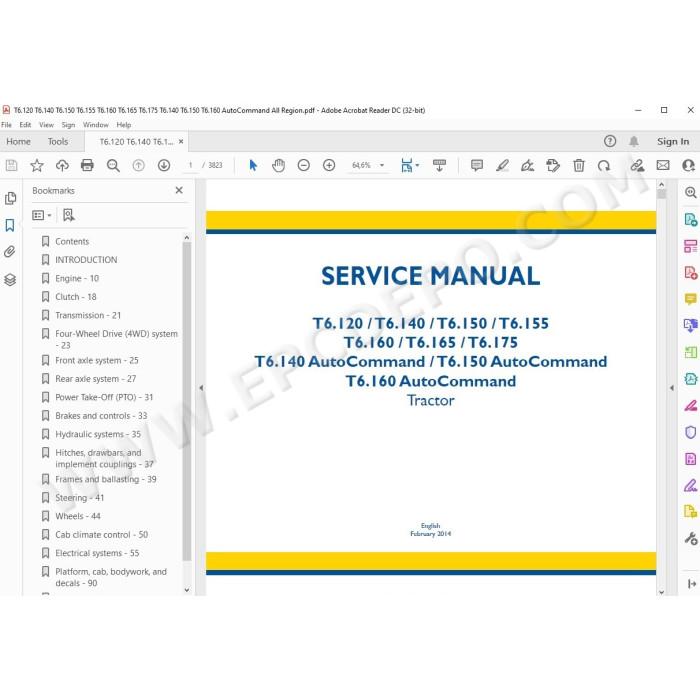The height and width of the screenshot is (700, 700).
Task: Open the Find text magnifier icon
Action: click(x=113, y=165)
